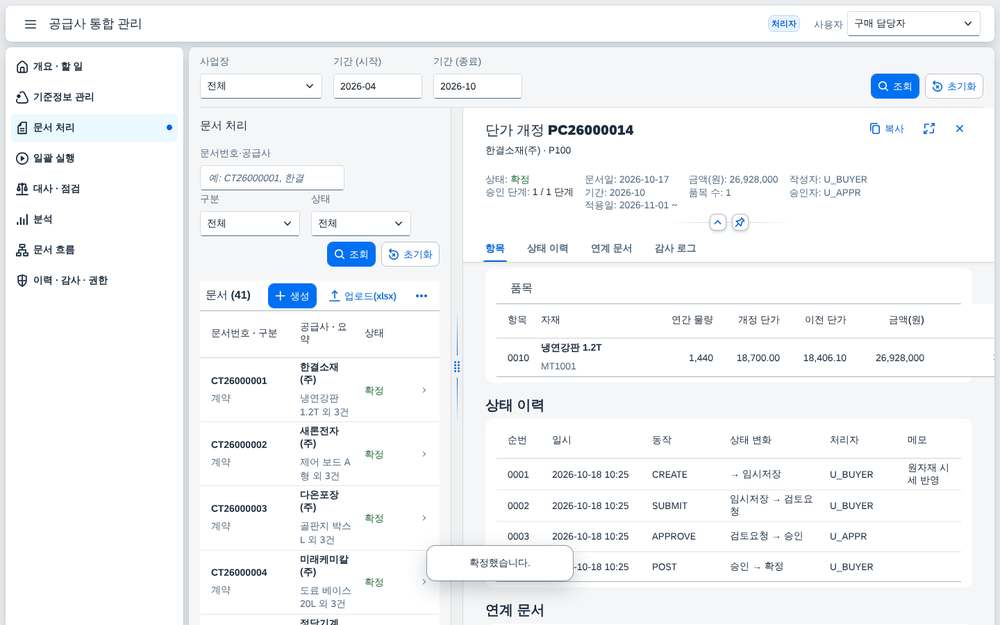Click memo 원자재 시세 반영
The image size is (1000, 625).
928,474
